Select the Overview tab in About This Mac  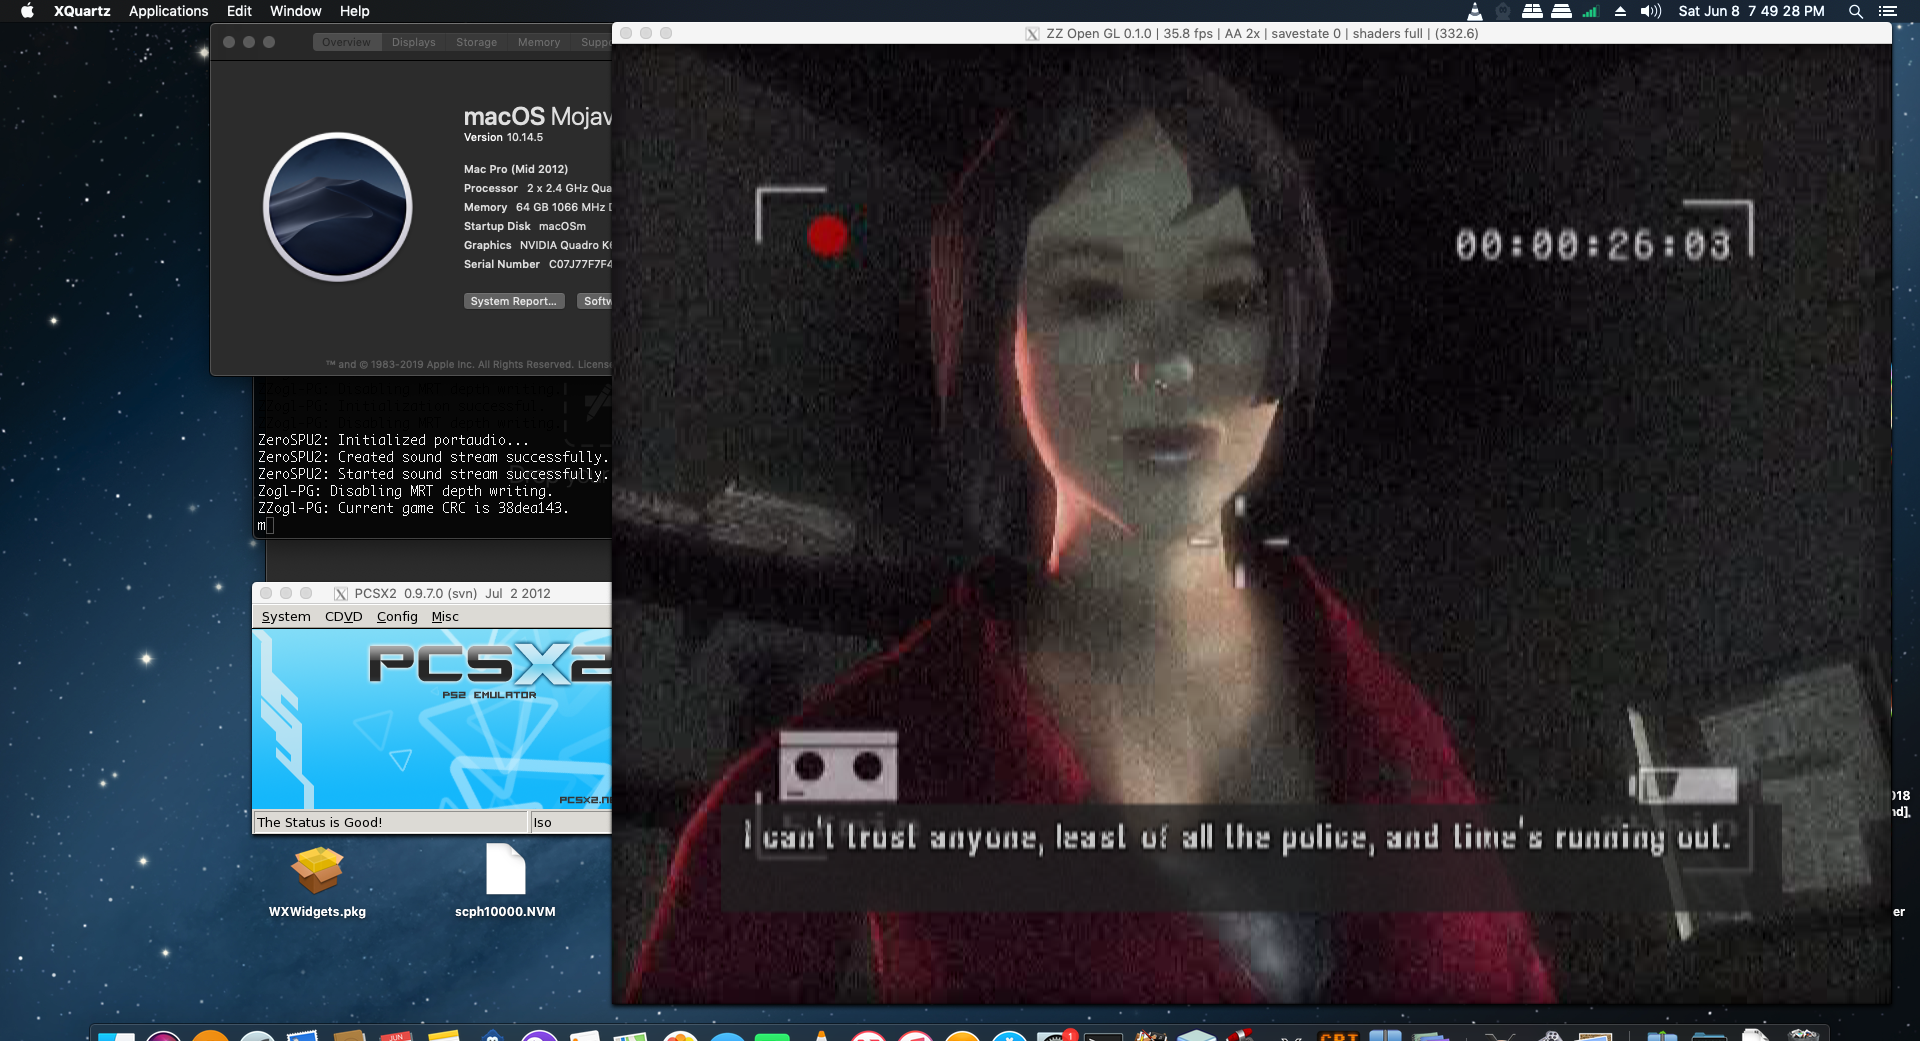346,42
